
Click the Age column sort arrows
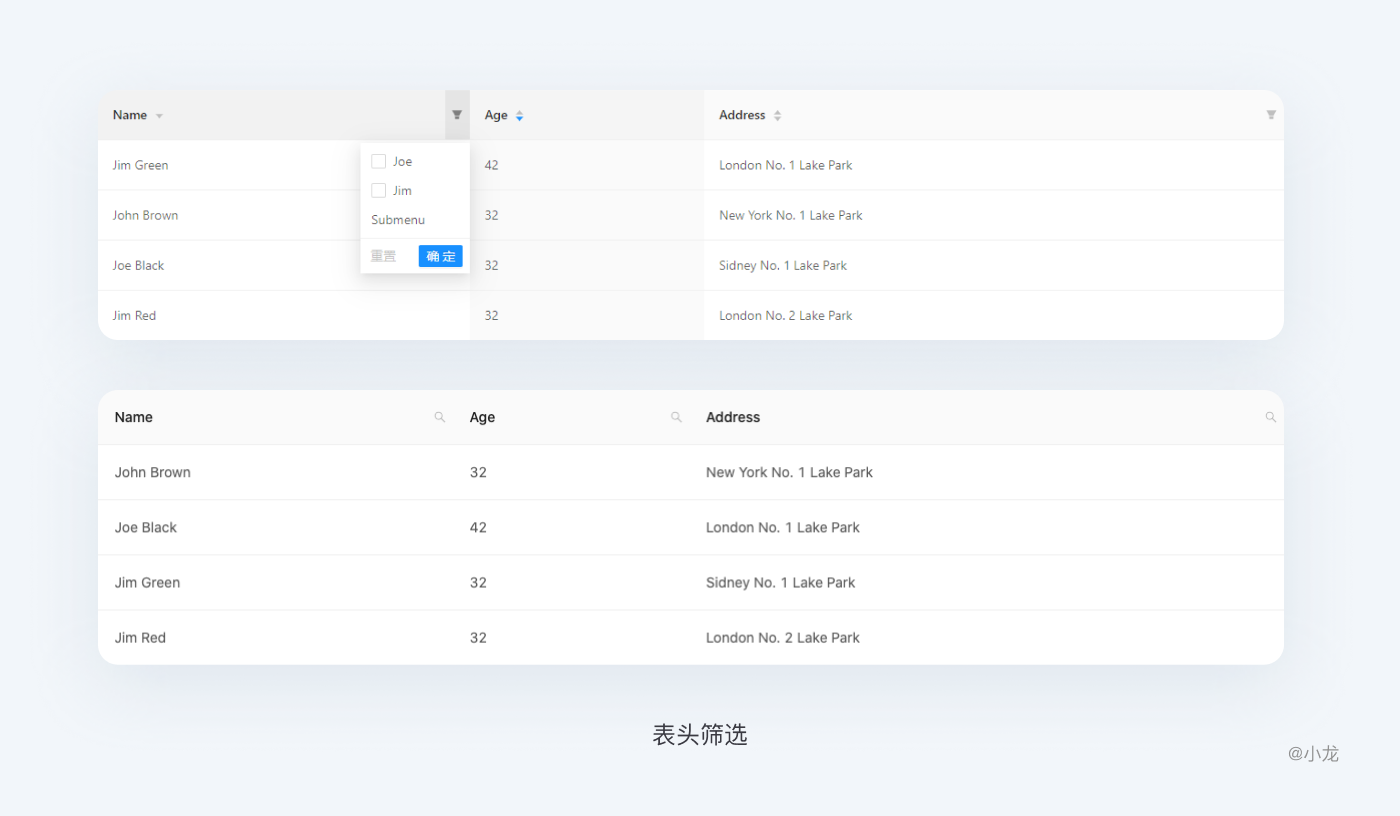[519, 116]
